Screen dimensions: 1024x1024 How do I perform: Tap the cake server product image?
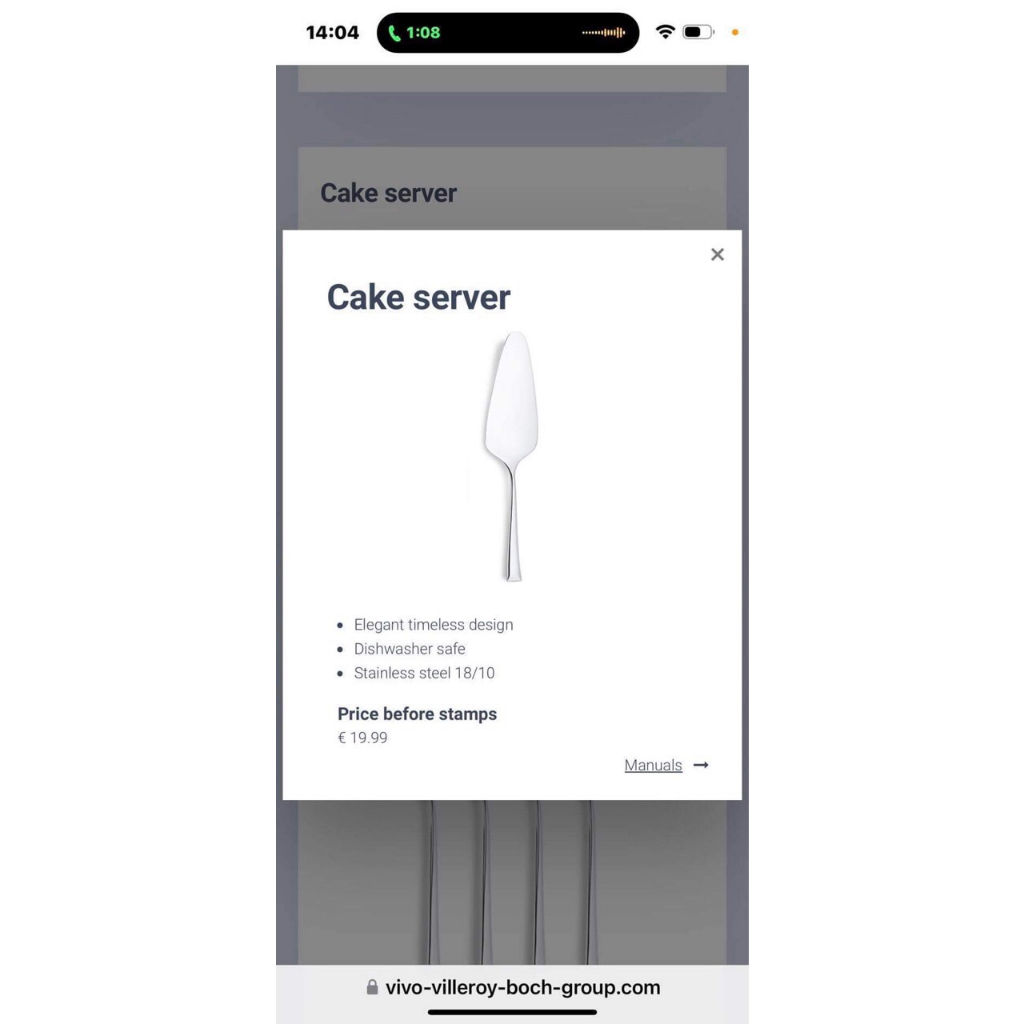click(x=512, y=456)
